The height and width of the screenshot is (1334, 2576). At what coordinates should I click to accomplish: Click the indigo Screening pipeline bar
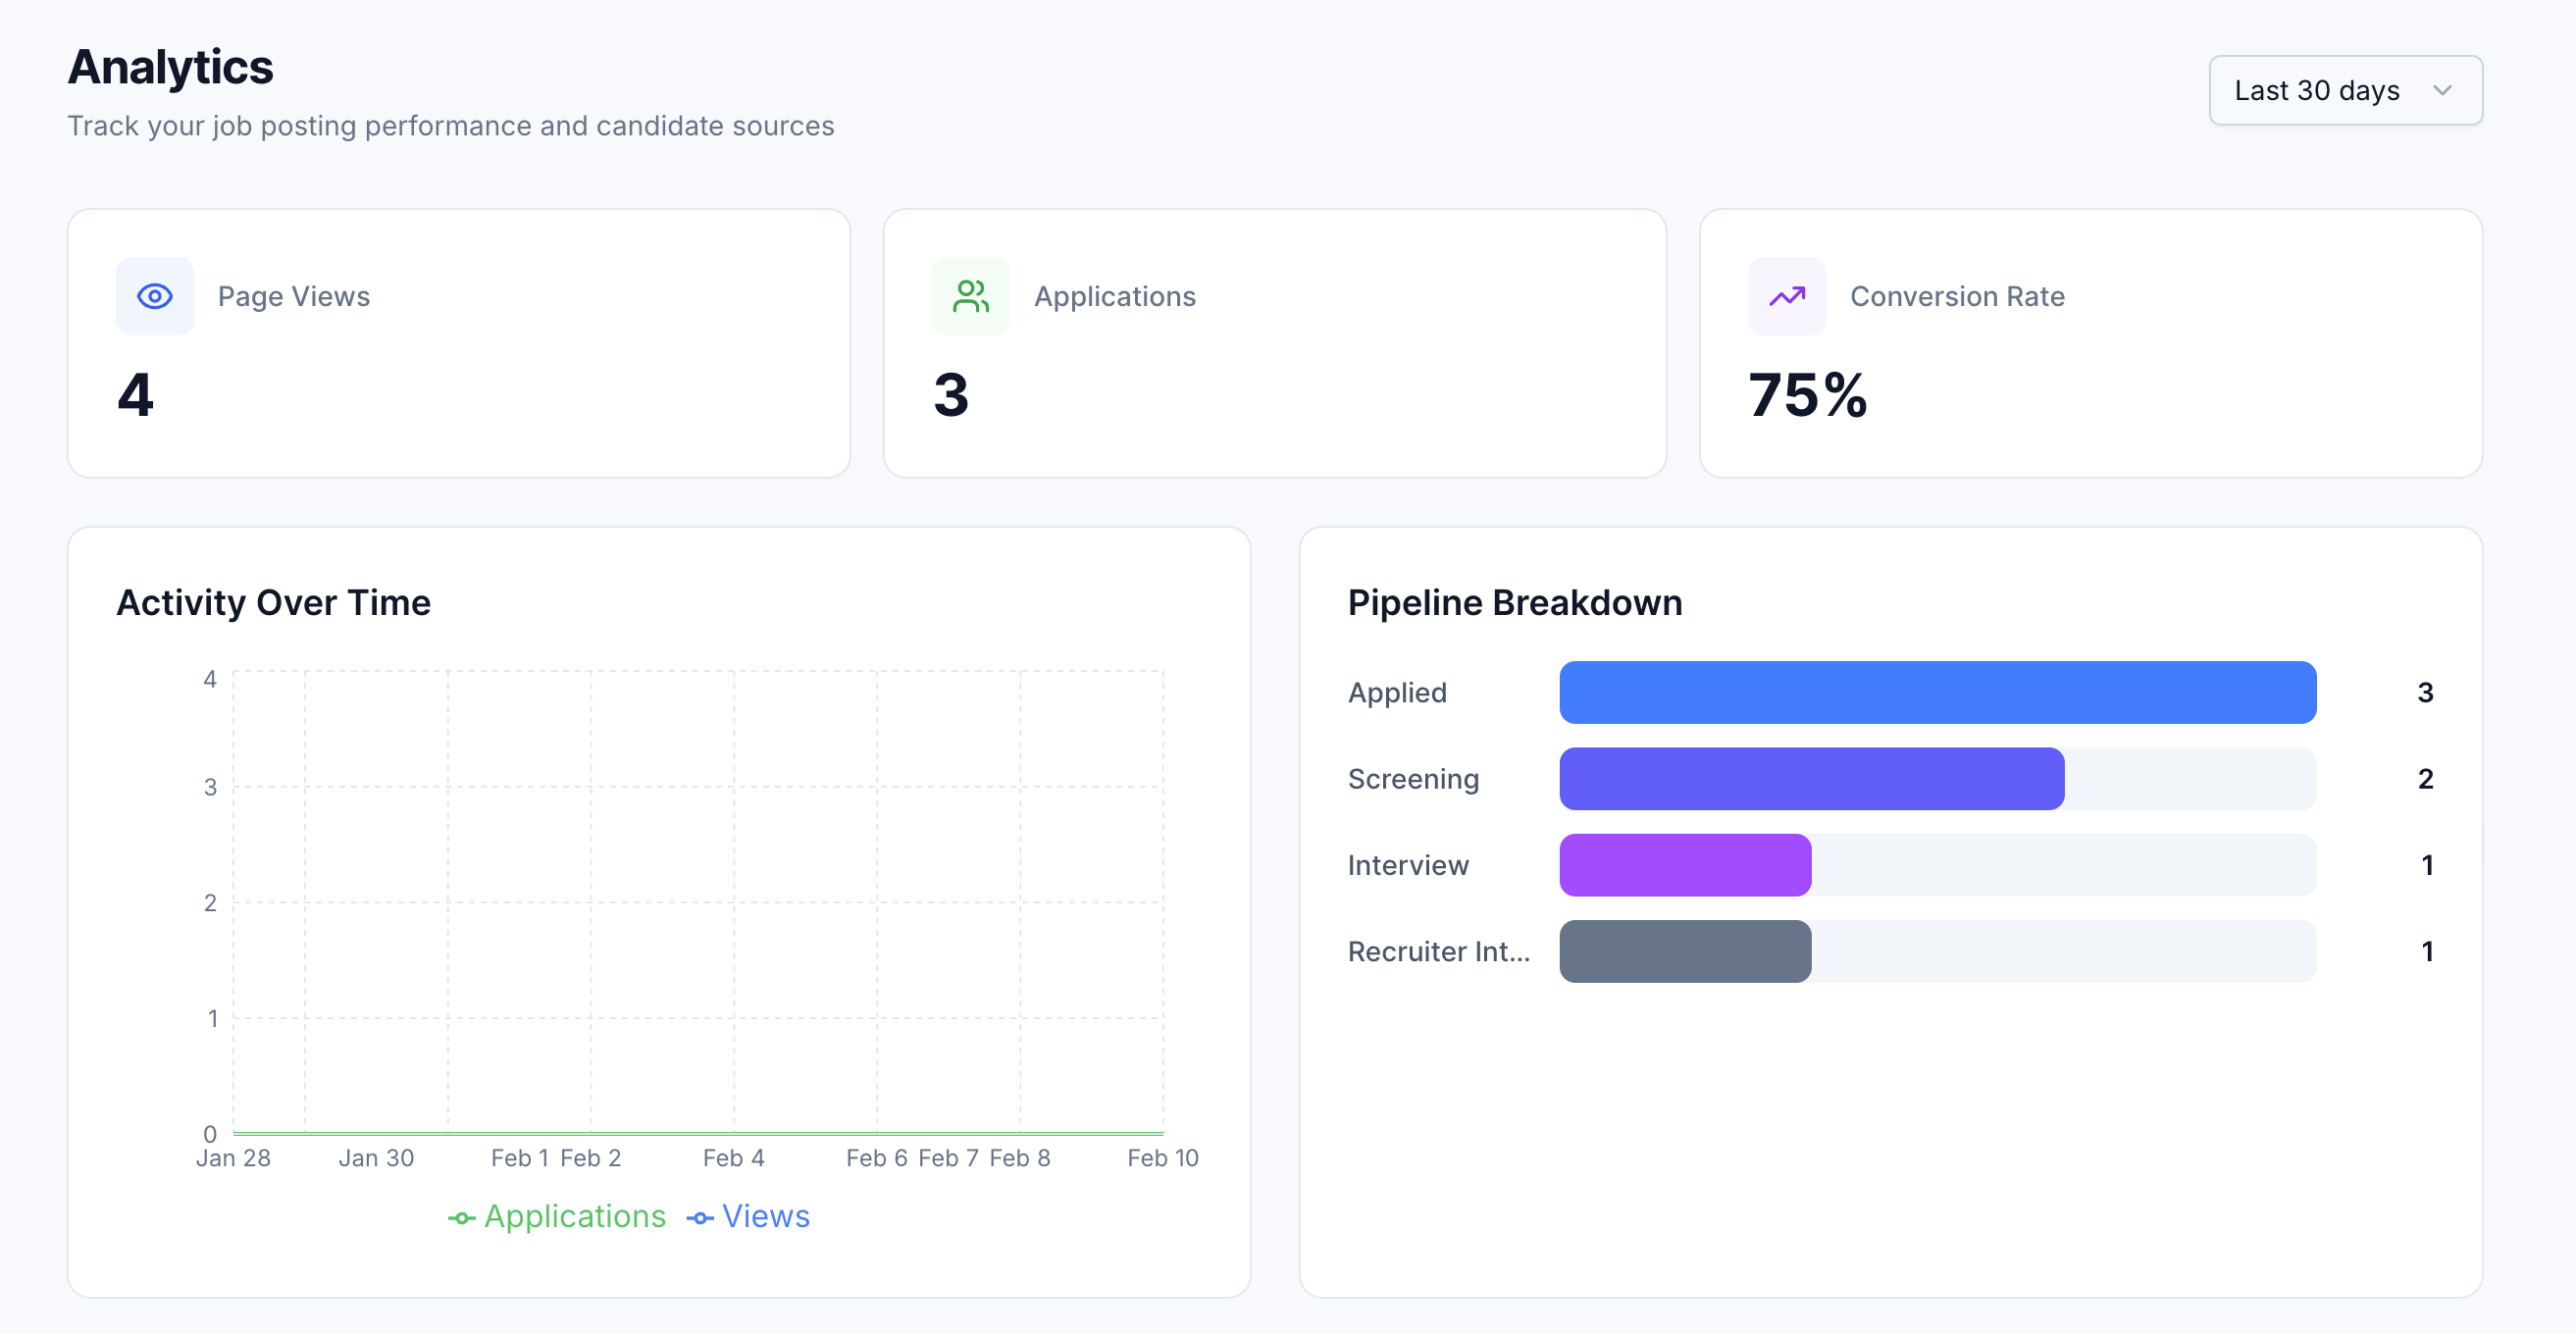pos(1811,778)
